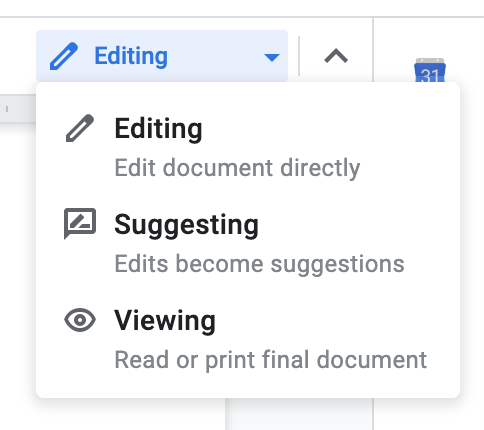This screenshot has height=430, width=484.
Task: Click the gray pencil icon beside Editing option
Action: (x=80, y=128)
